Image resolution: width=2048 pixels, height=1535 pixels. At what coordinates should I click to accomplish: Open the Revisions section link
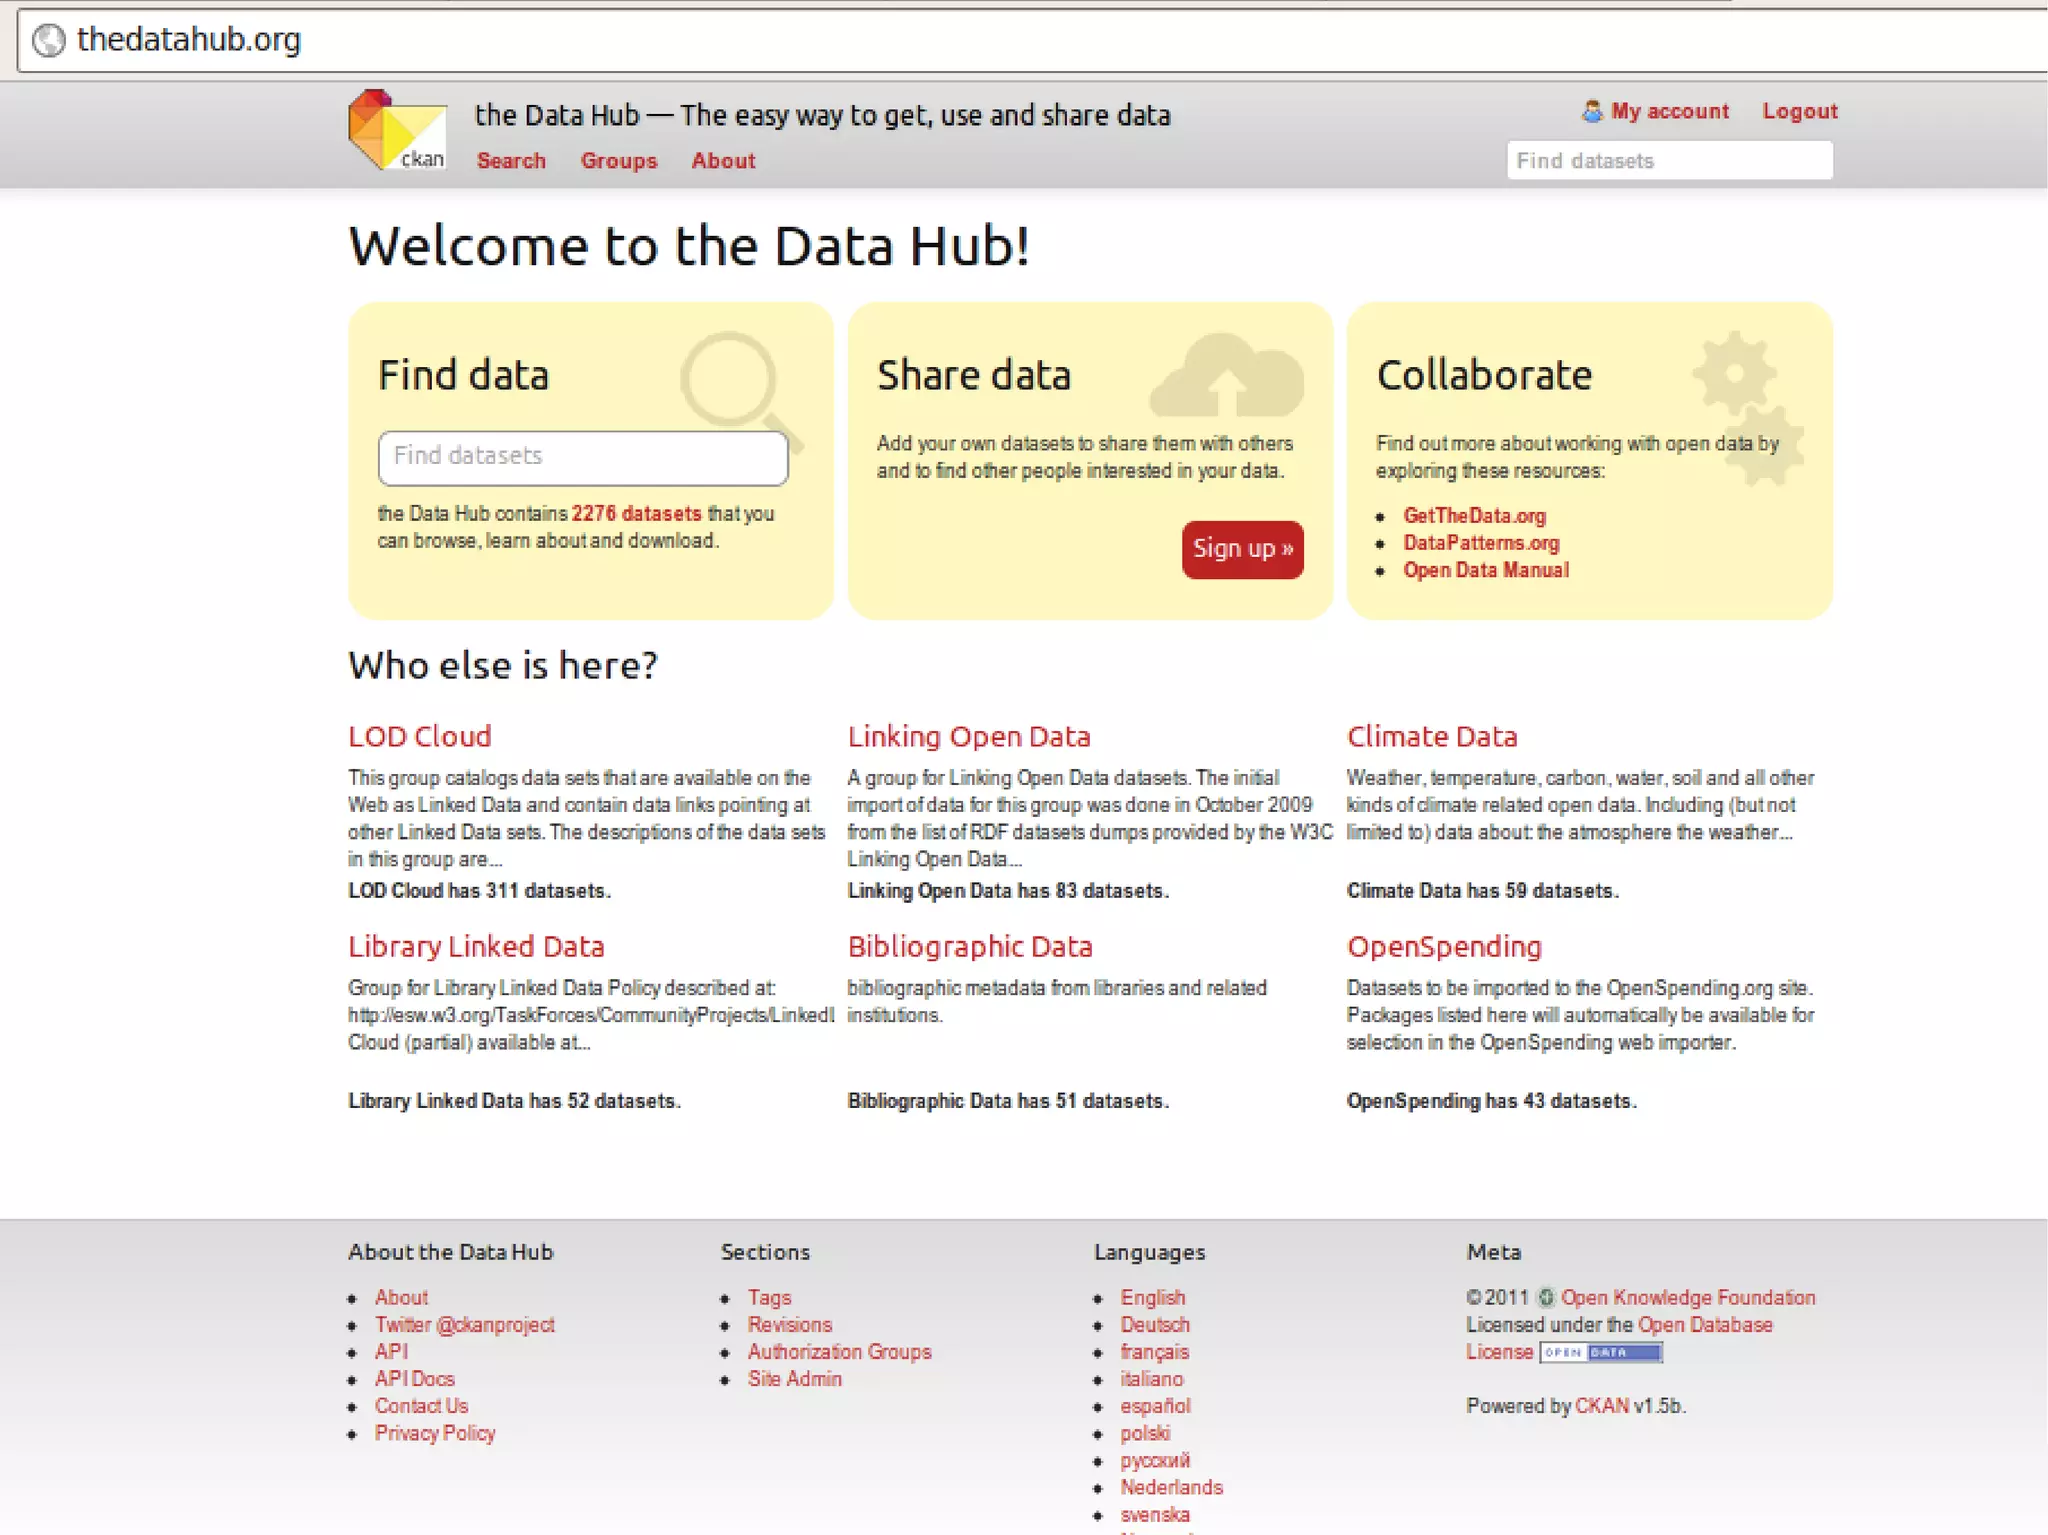pos(790,1324)
